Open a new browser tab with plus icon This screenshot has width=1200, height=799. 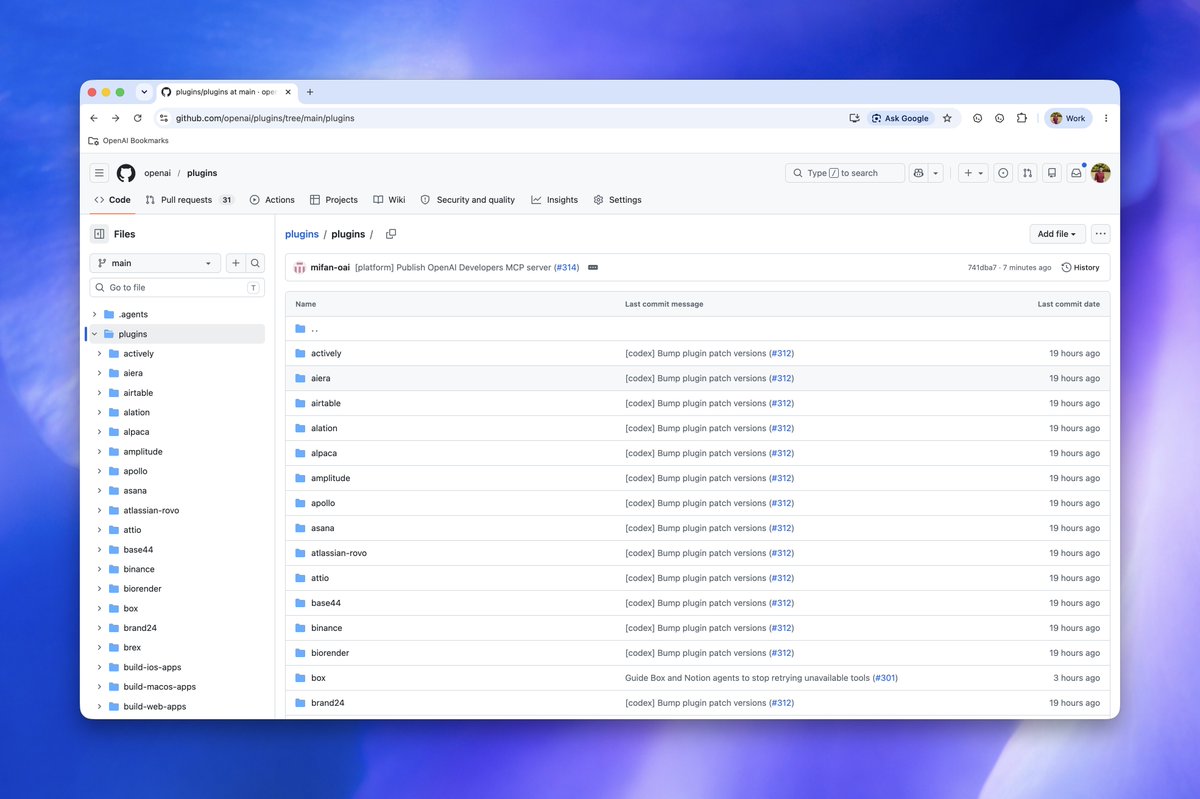pyautogui.click(x=310, y=92)
